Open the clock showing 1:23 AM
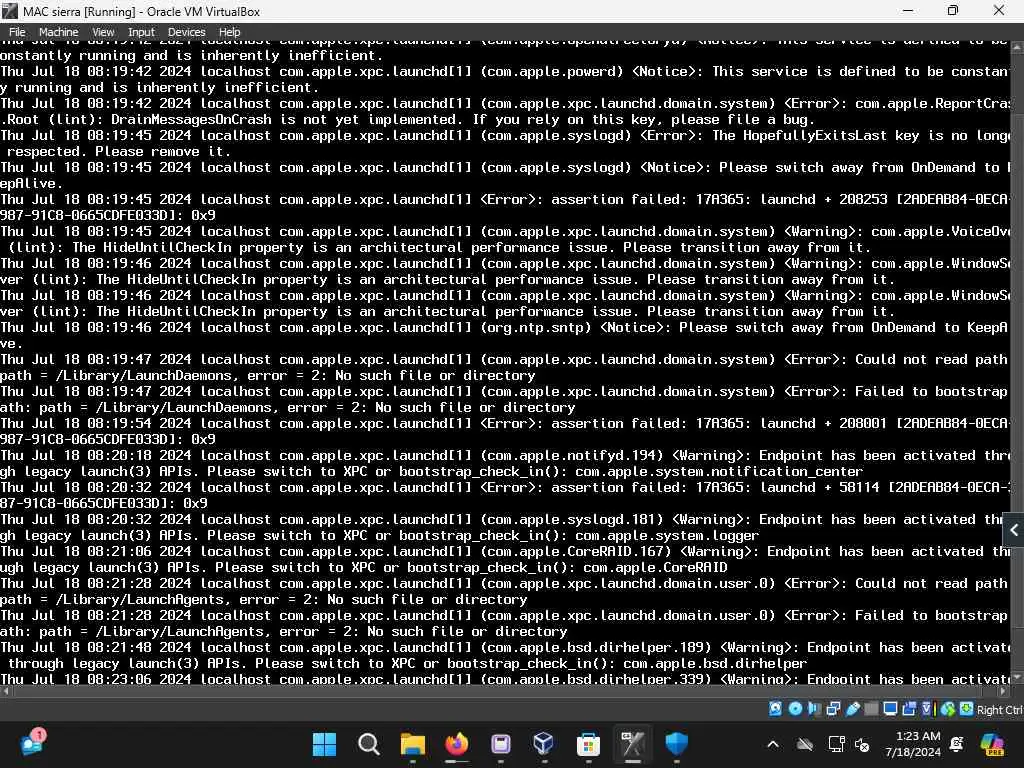This screenshot has width=1024, height=768. point(913,744)
